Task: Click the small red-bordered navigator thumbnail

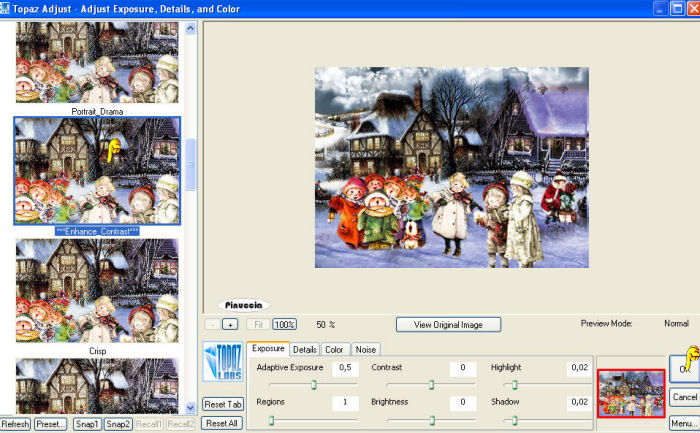Action: click(631, 393)
